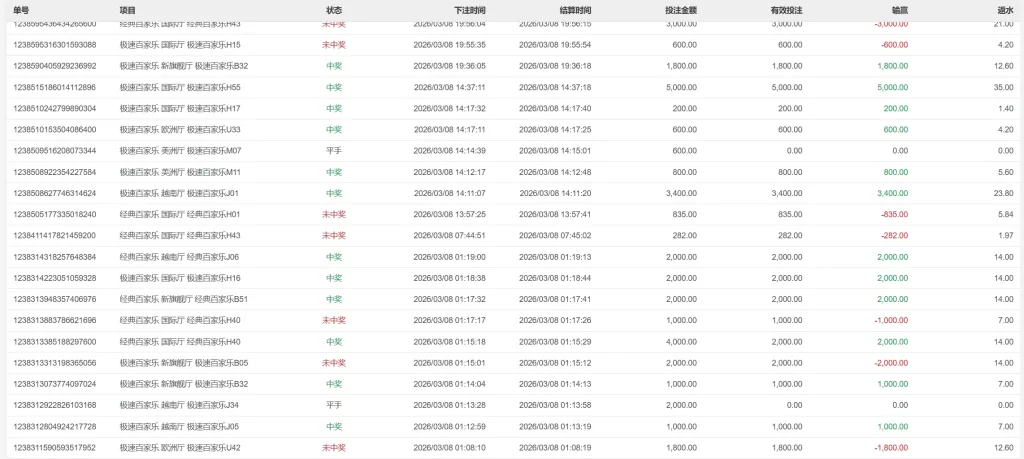Click the 极速百家乐B32 item at 19:36:05
Viewport: 1024px width, 459px height.
(x=183, y=66)
